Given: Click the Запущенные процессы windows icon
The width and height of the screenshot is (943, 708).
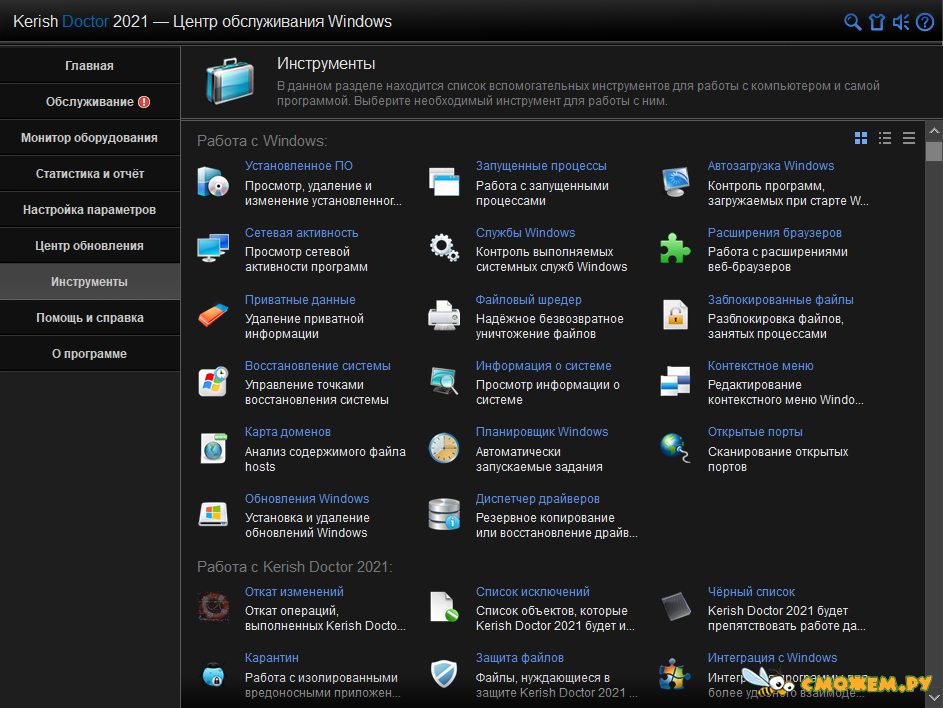Looking at the screenshot, I should pyautogui.click(x=444, y=182).
